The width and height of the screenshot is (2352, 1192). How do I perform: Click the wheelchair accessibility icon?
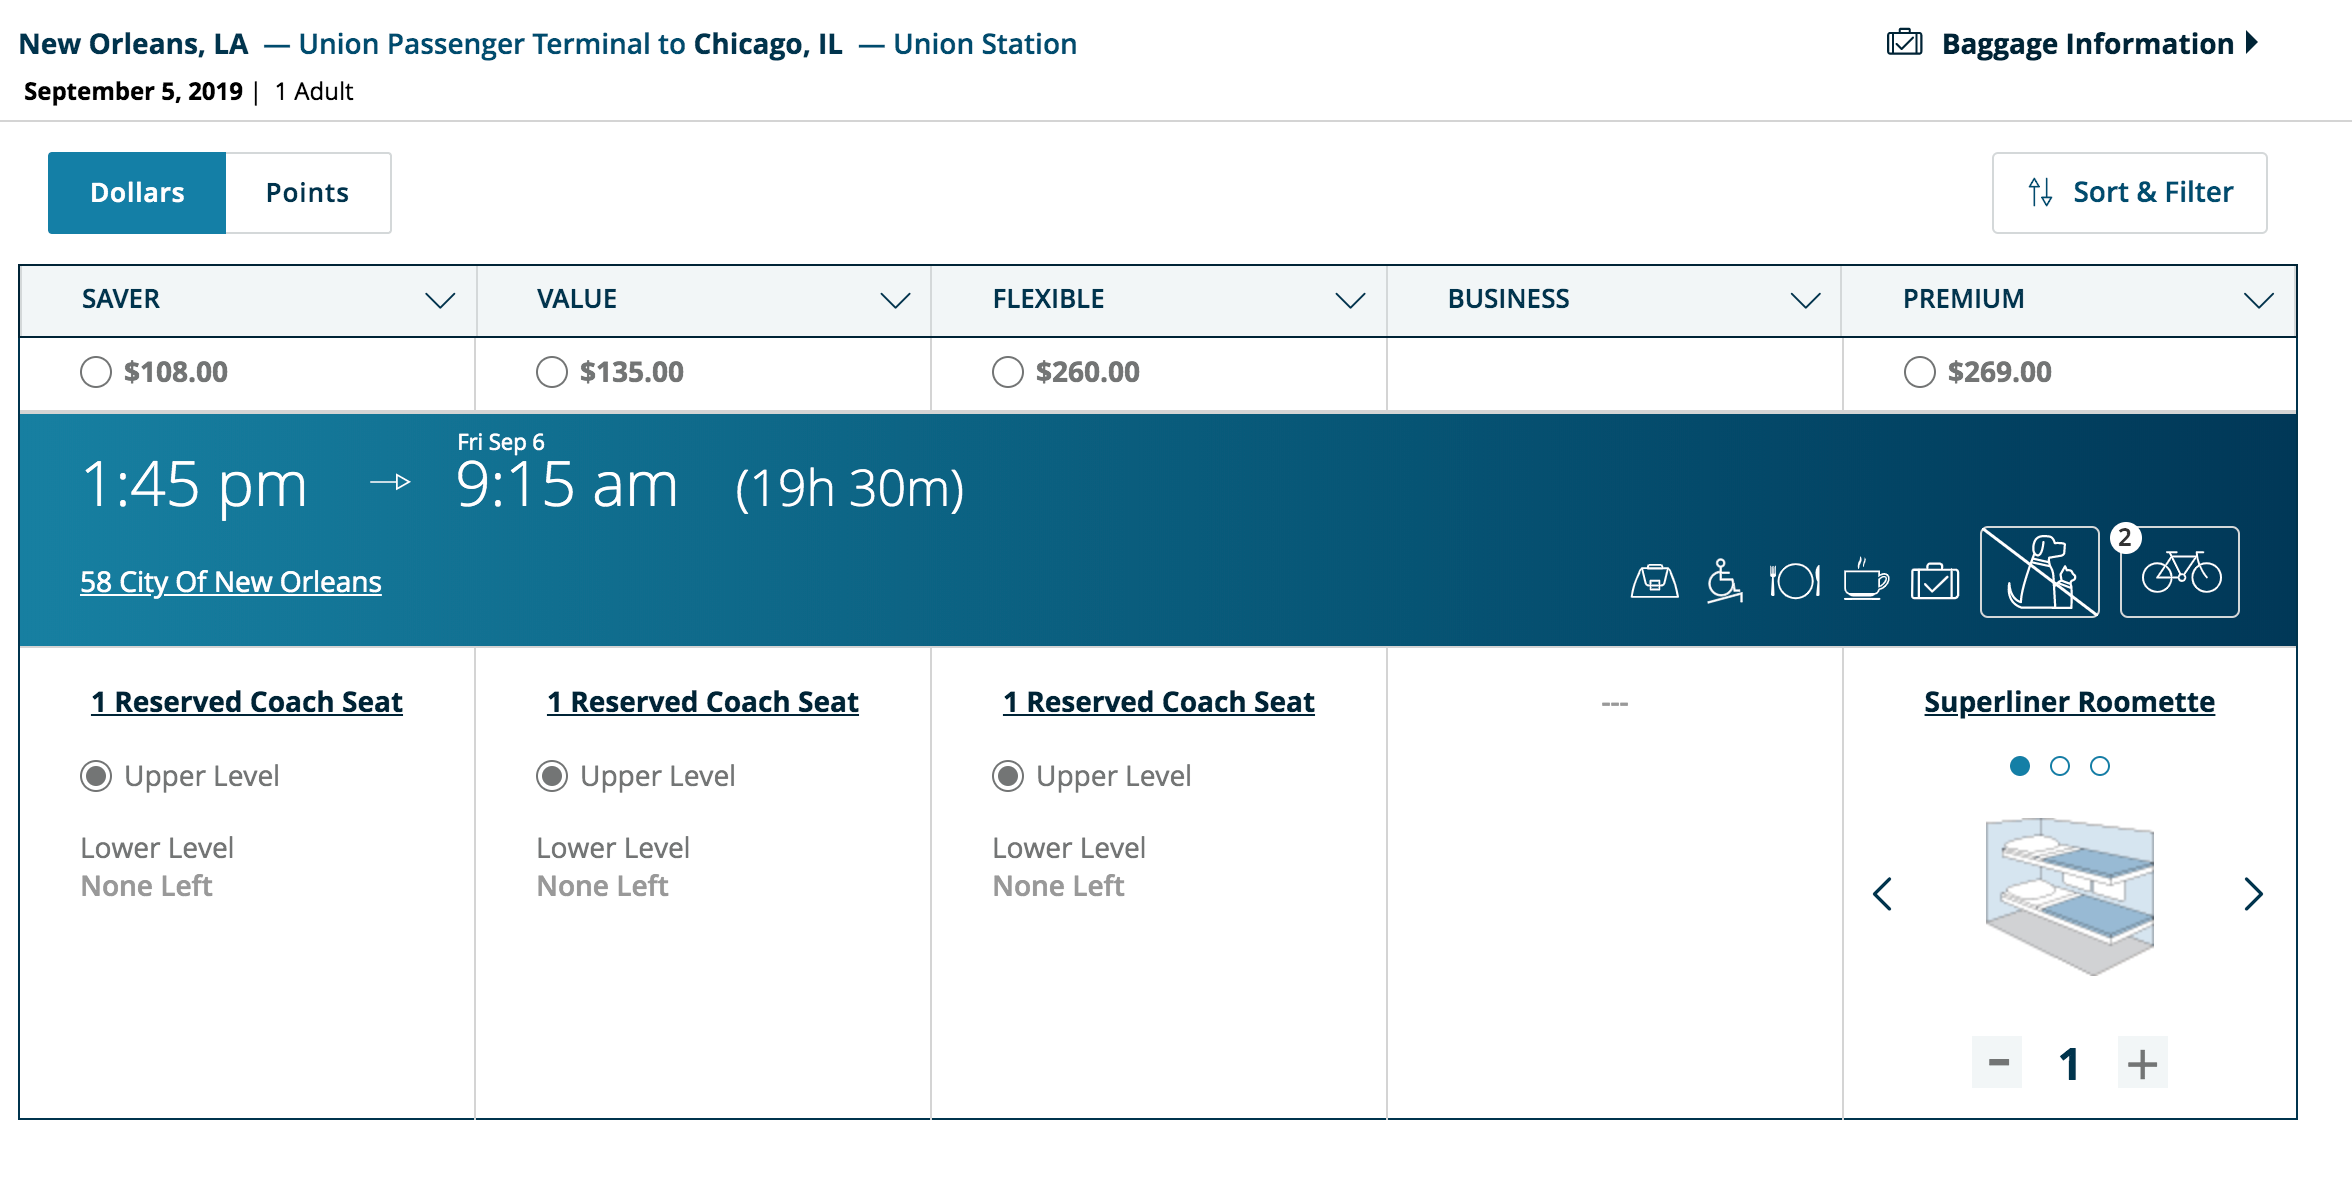pyautogui.click(x=1724, y=580)
